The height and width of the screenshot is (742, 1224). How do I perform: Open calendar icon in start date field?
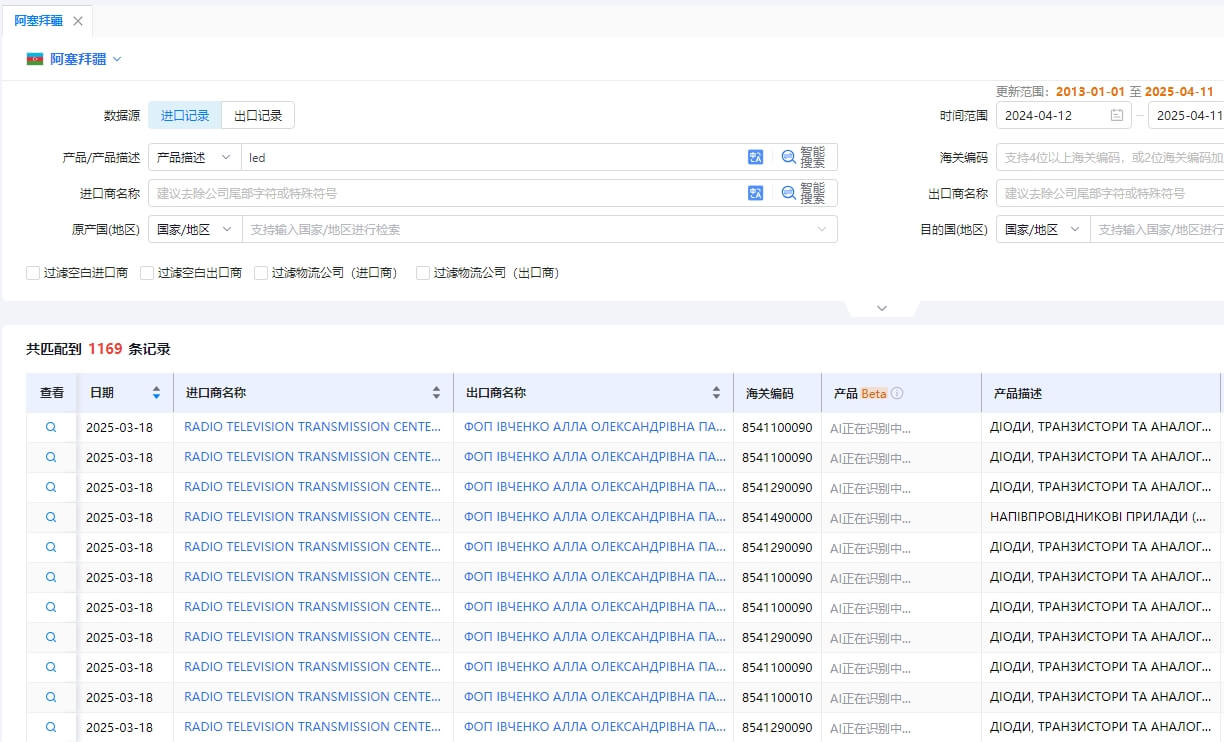click(1116, 116)
